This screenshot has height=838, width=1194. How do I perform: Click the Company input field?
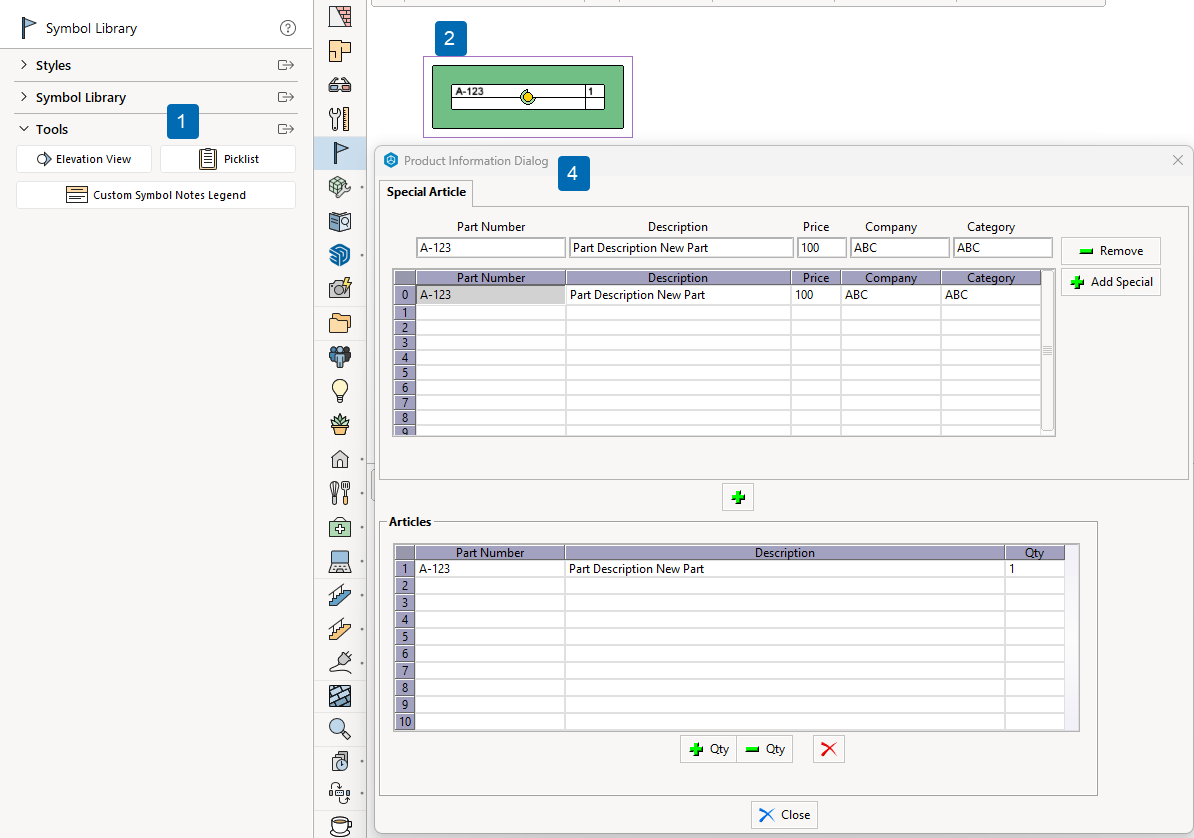point(900,248)
